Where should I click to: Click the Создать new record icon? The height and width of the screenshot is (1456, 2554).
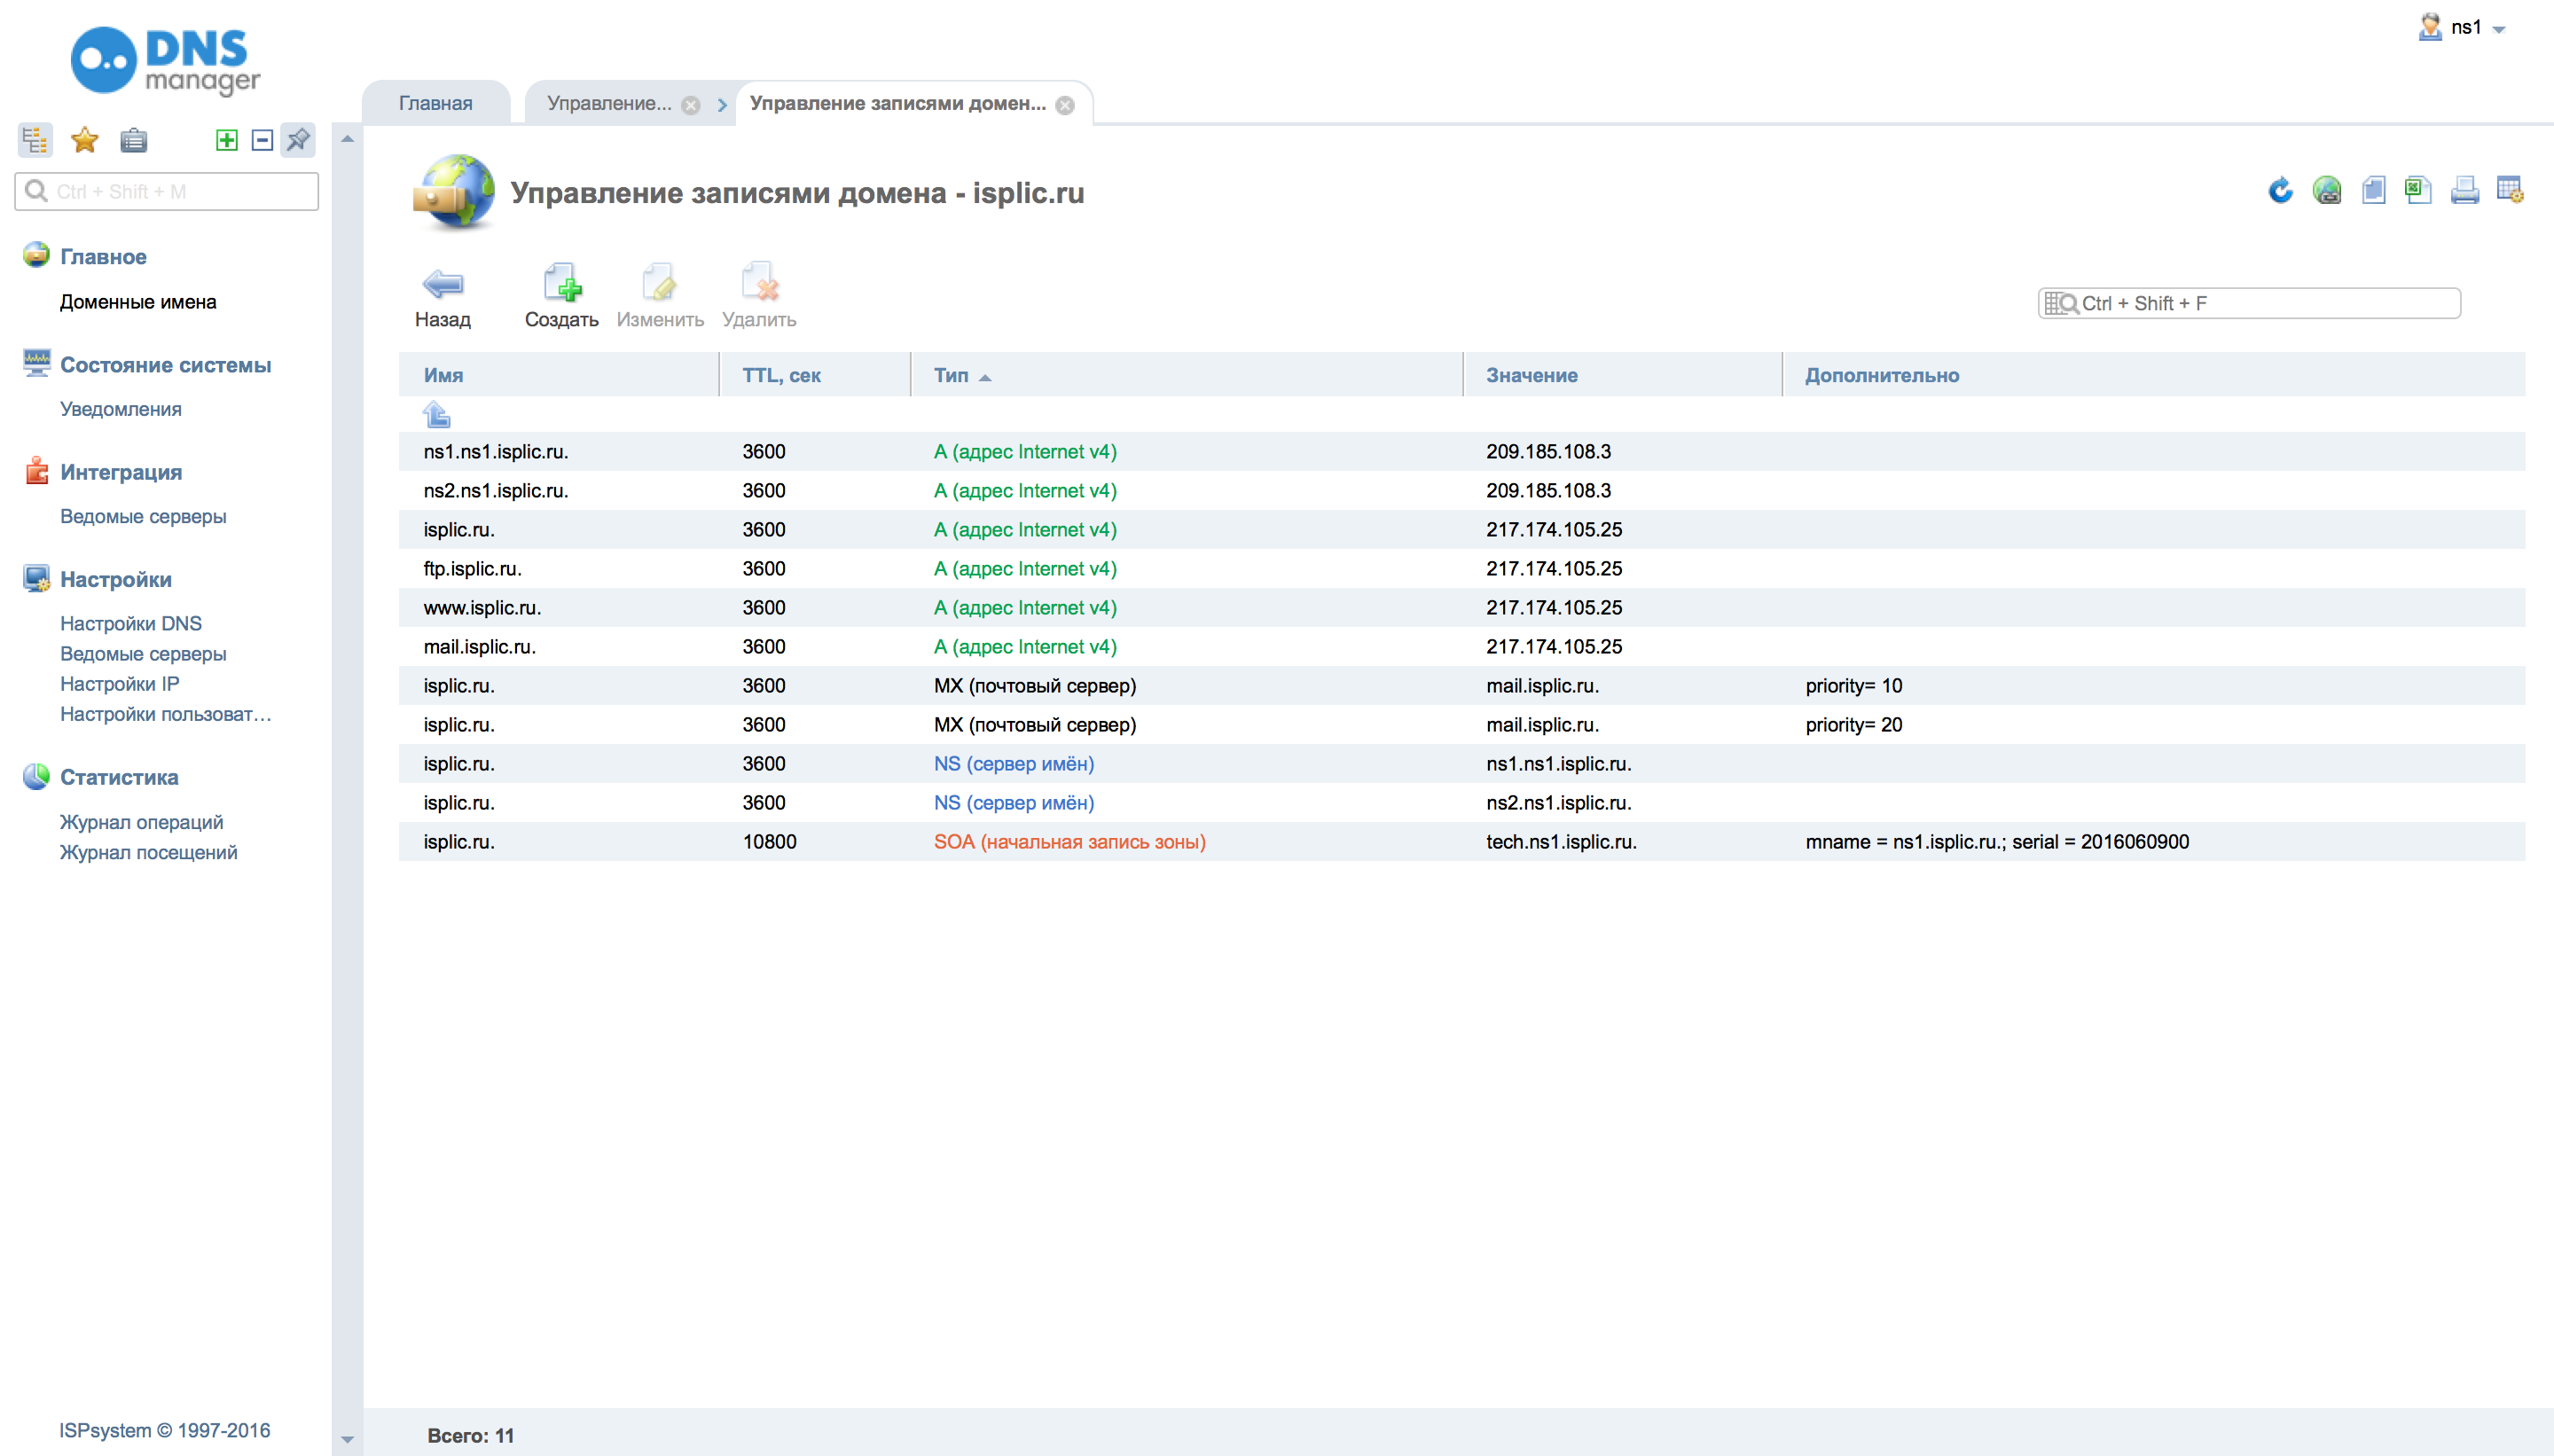click(562, 285)
